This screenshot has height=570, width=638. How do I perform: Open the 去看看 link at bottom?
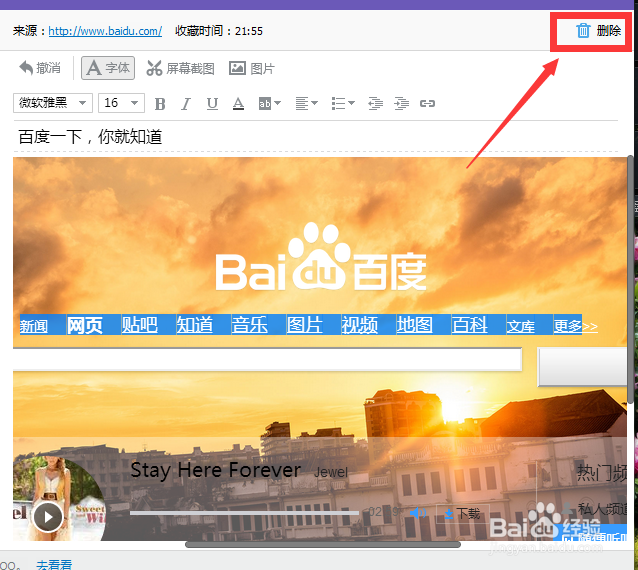[x=54, y=564]
